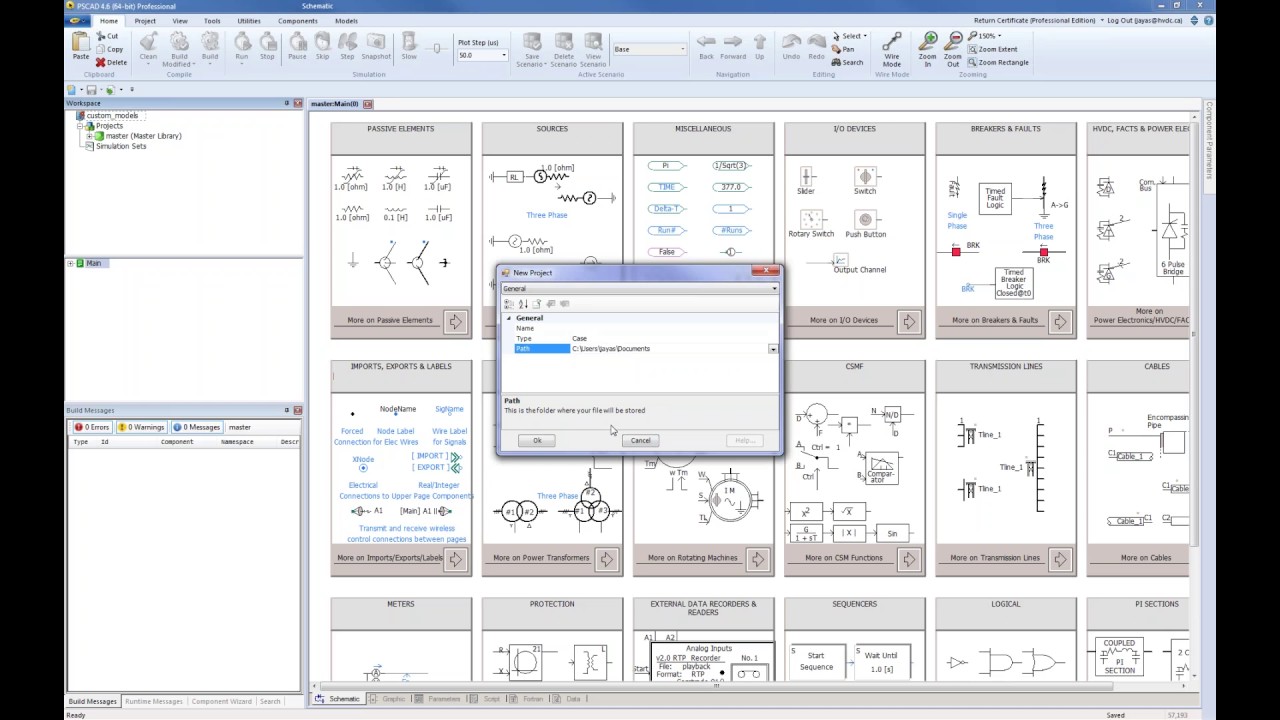The image size is (1280, 720).
Task: Click the Save Scenario icon
Action: 532,42
